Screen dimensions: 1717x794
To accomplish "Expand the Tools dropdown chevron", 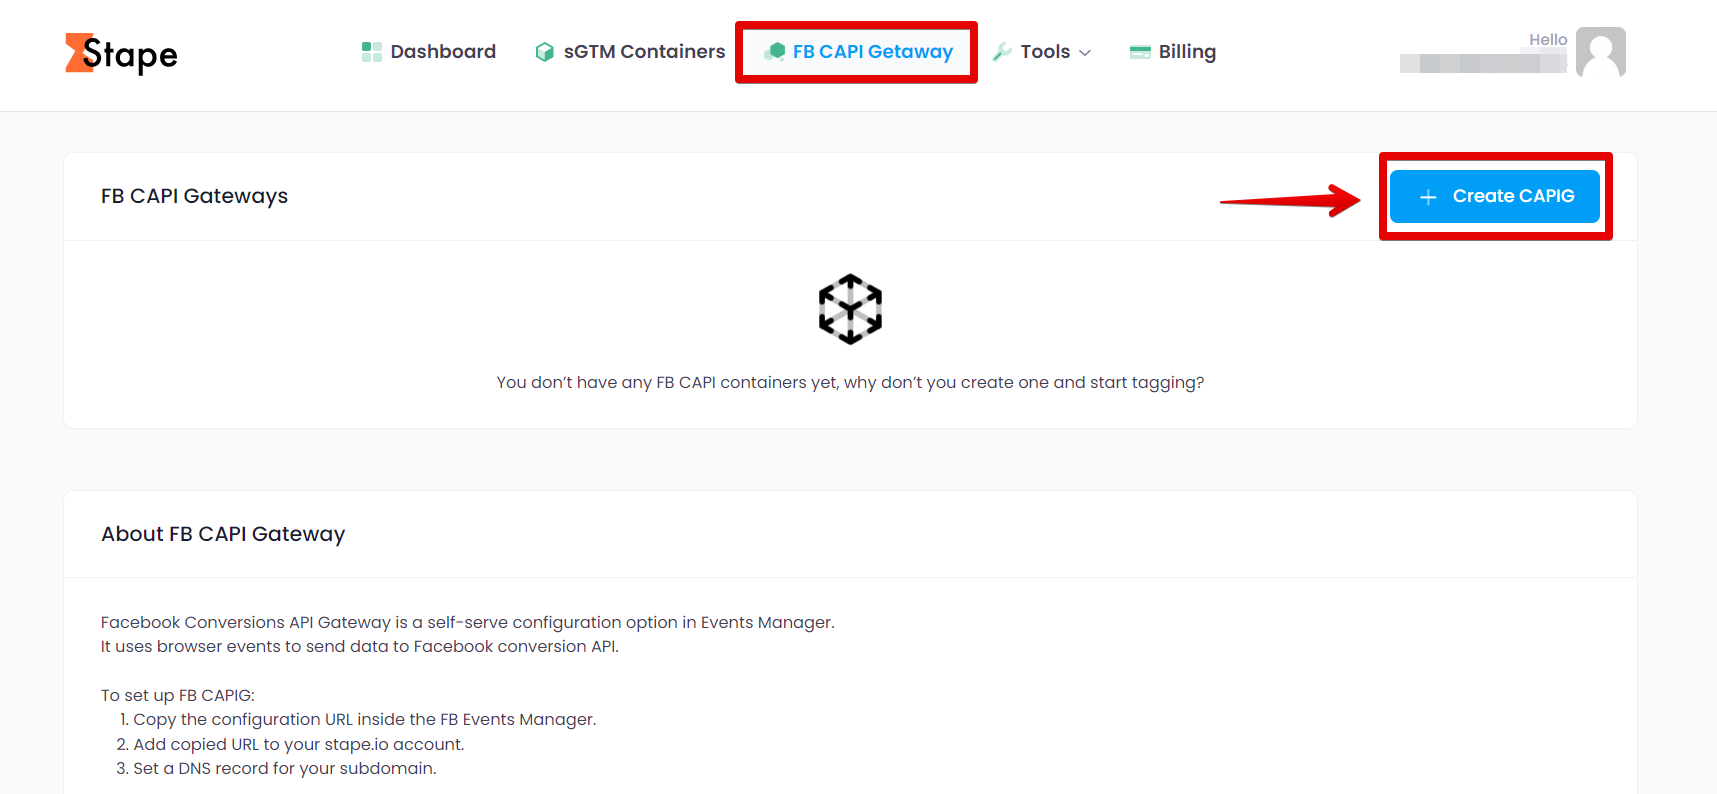I will click(1085, 53).
